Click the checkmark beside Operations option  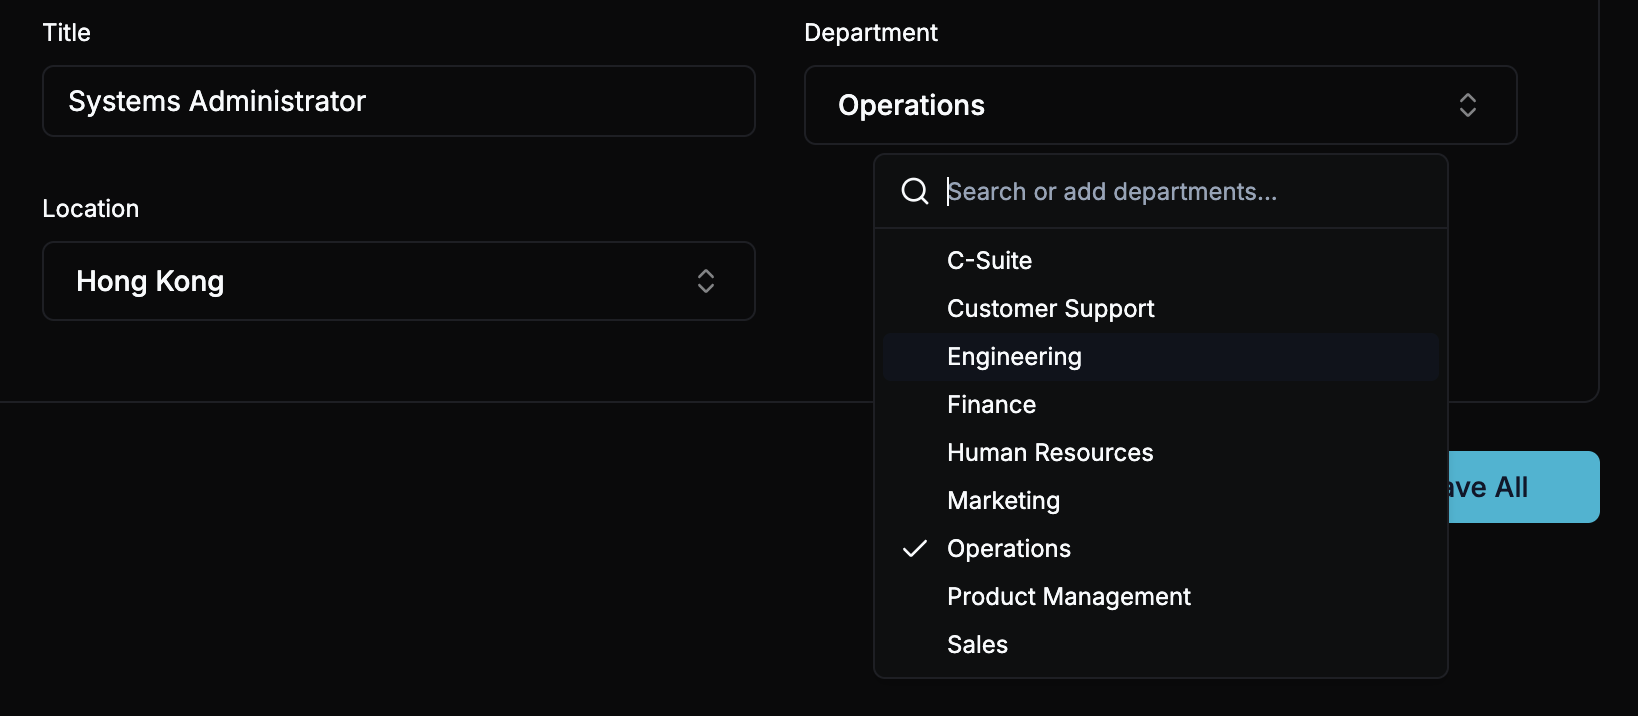click(915, 549)
